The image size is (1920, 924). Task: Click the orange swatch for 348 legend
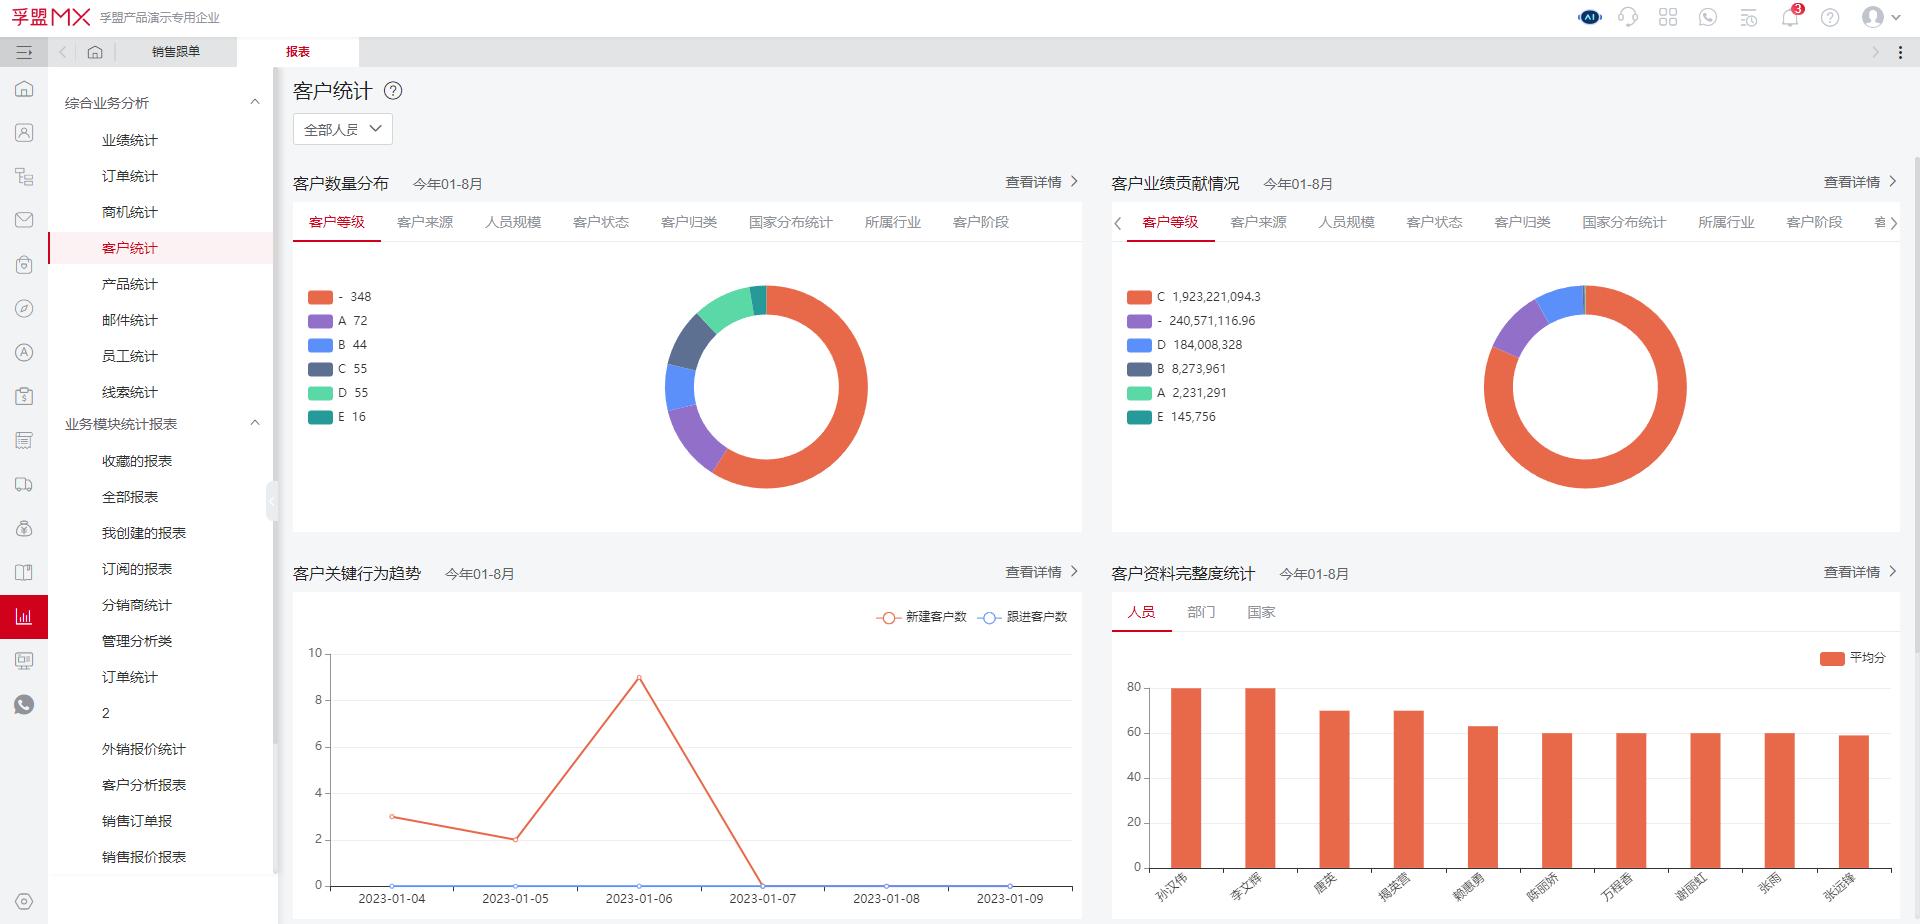(x=320, y=297)
